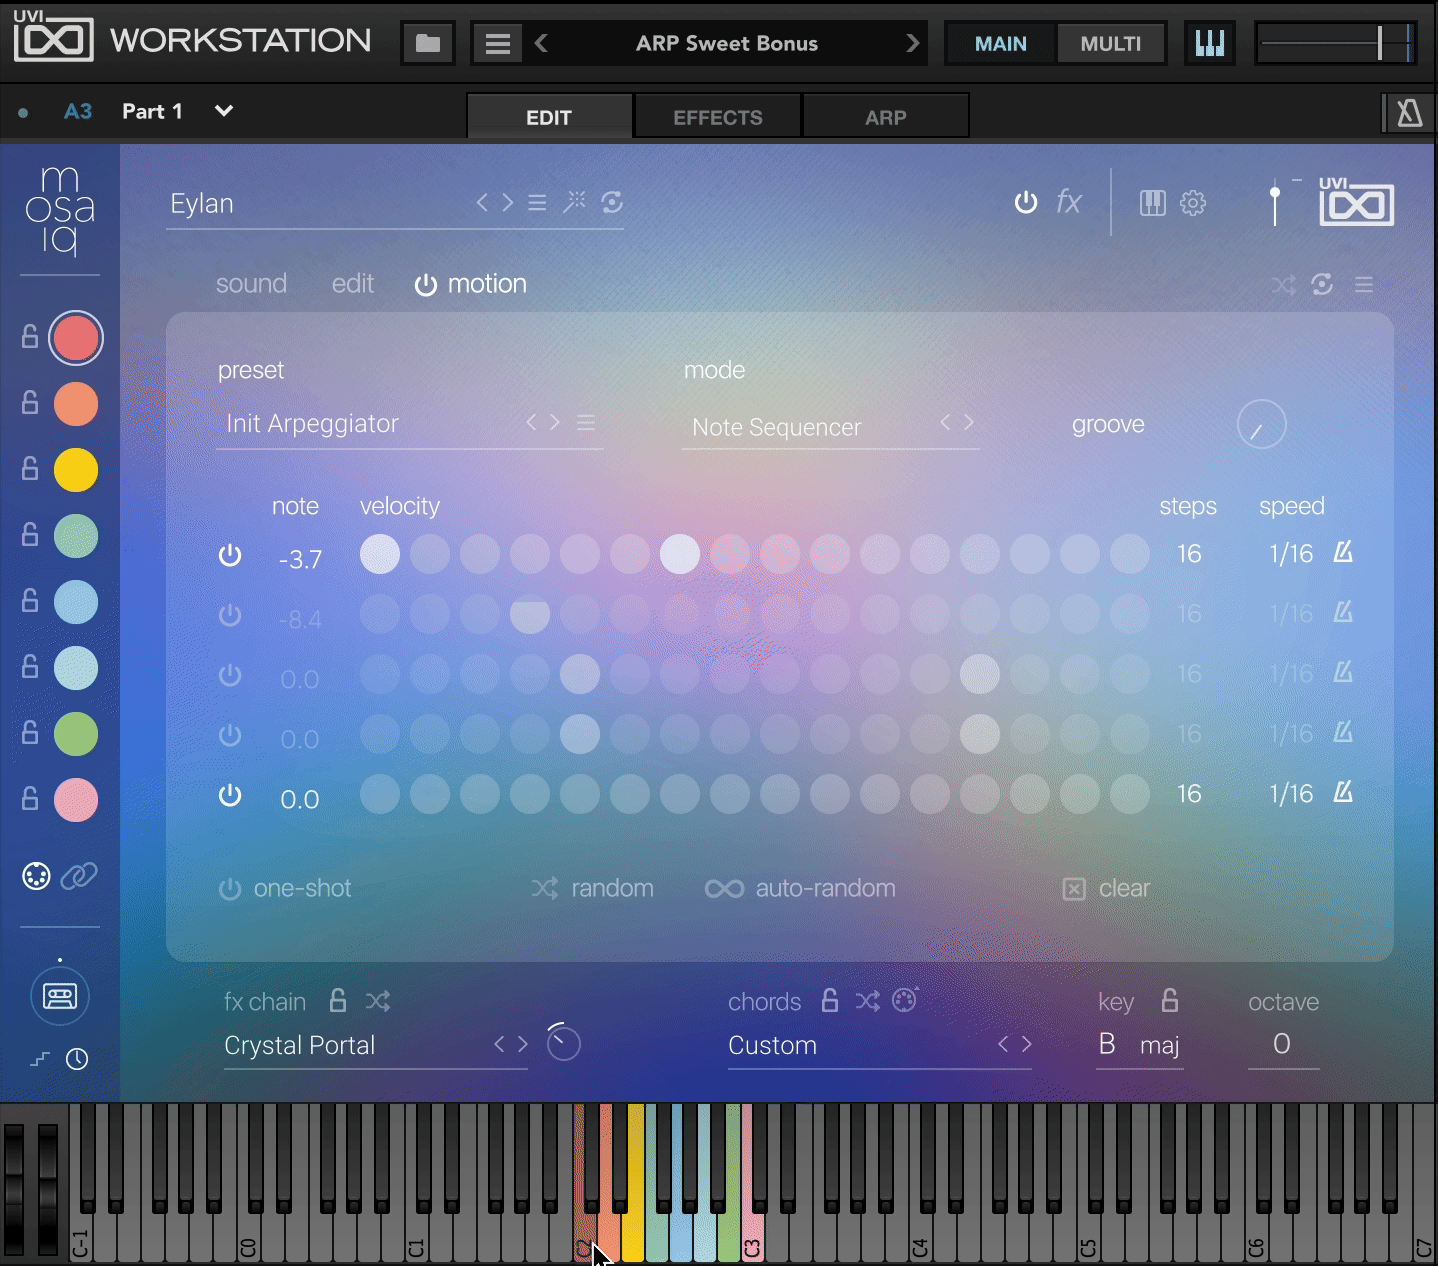Click the metronome icon in part bar

coord(1409,113)
